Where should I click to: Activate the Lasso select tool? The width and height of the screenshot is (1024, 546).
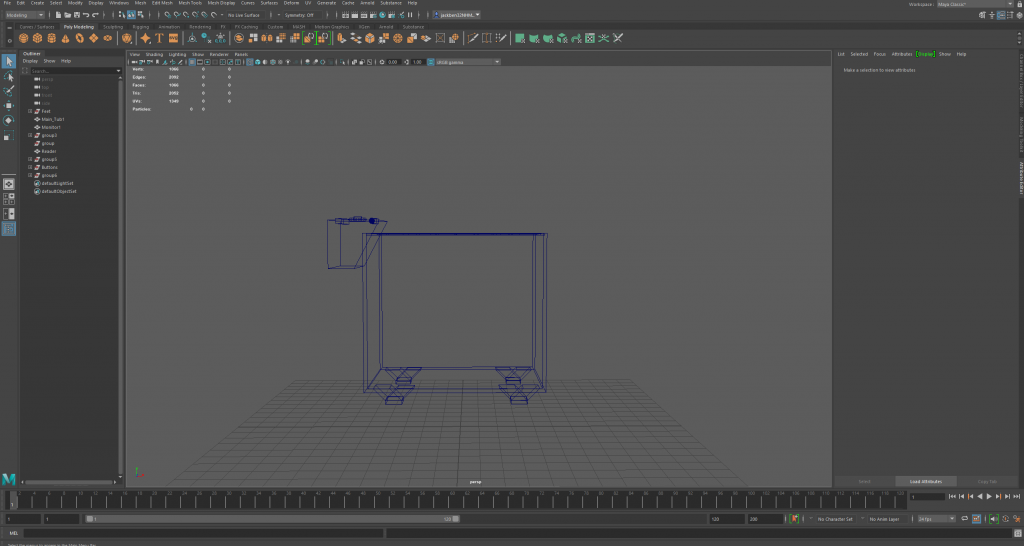point(9,76)
